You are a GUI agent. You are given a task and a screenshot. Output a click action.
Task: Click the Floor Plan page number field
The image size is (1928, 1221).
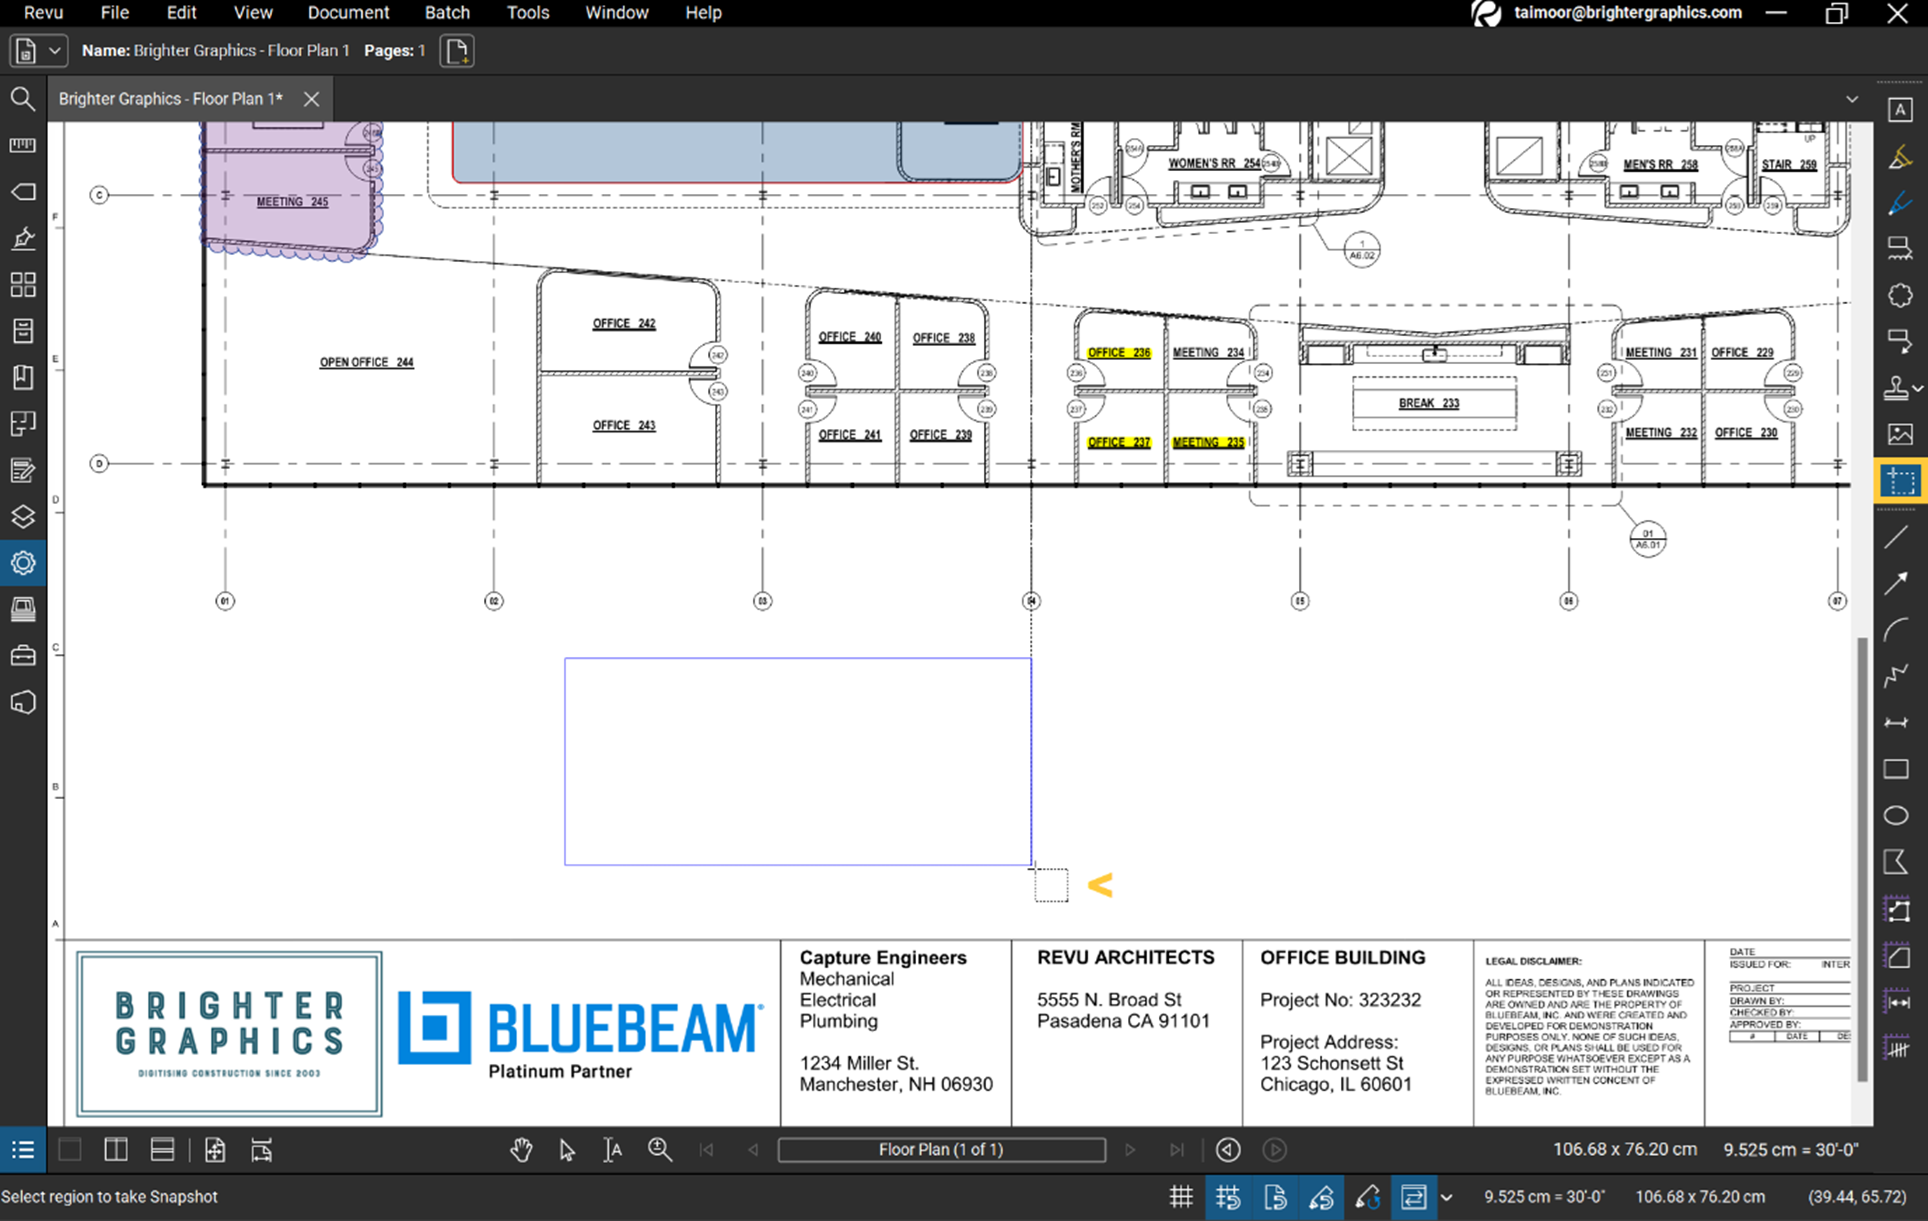pyautogui.click(x=941, y=1150)
